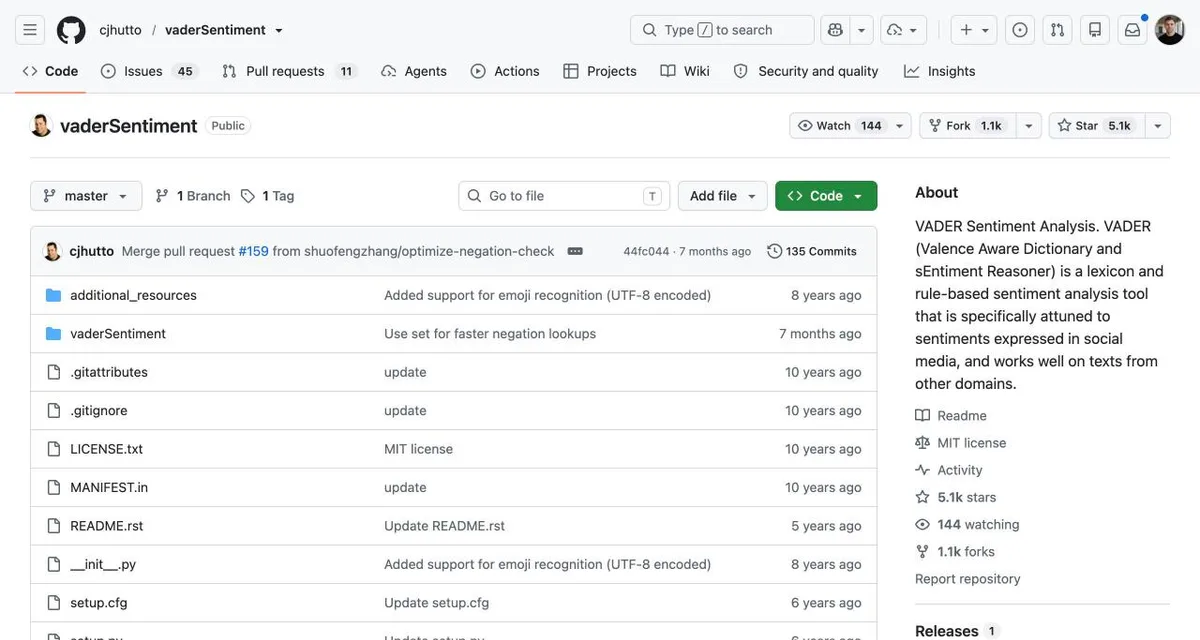Open the issues icon in top header
Image resolution: width=1200 pixels, height=640 pixels.
(x=1020, y=30)
